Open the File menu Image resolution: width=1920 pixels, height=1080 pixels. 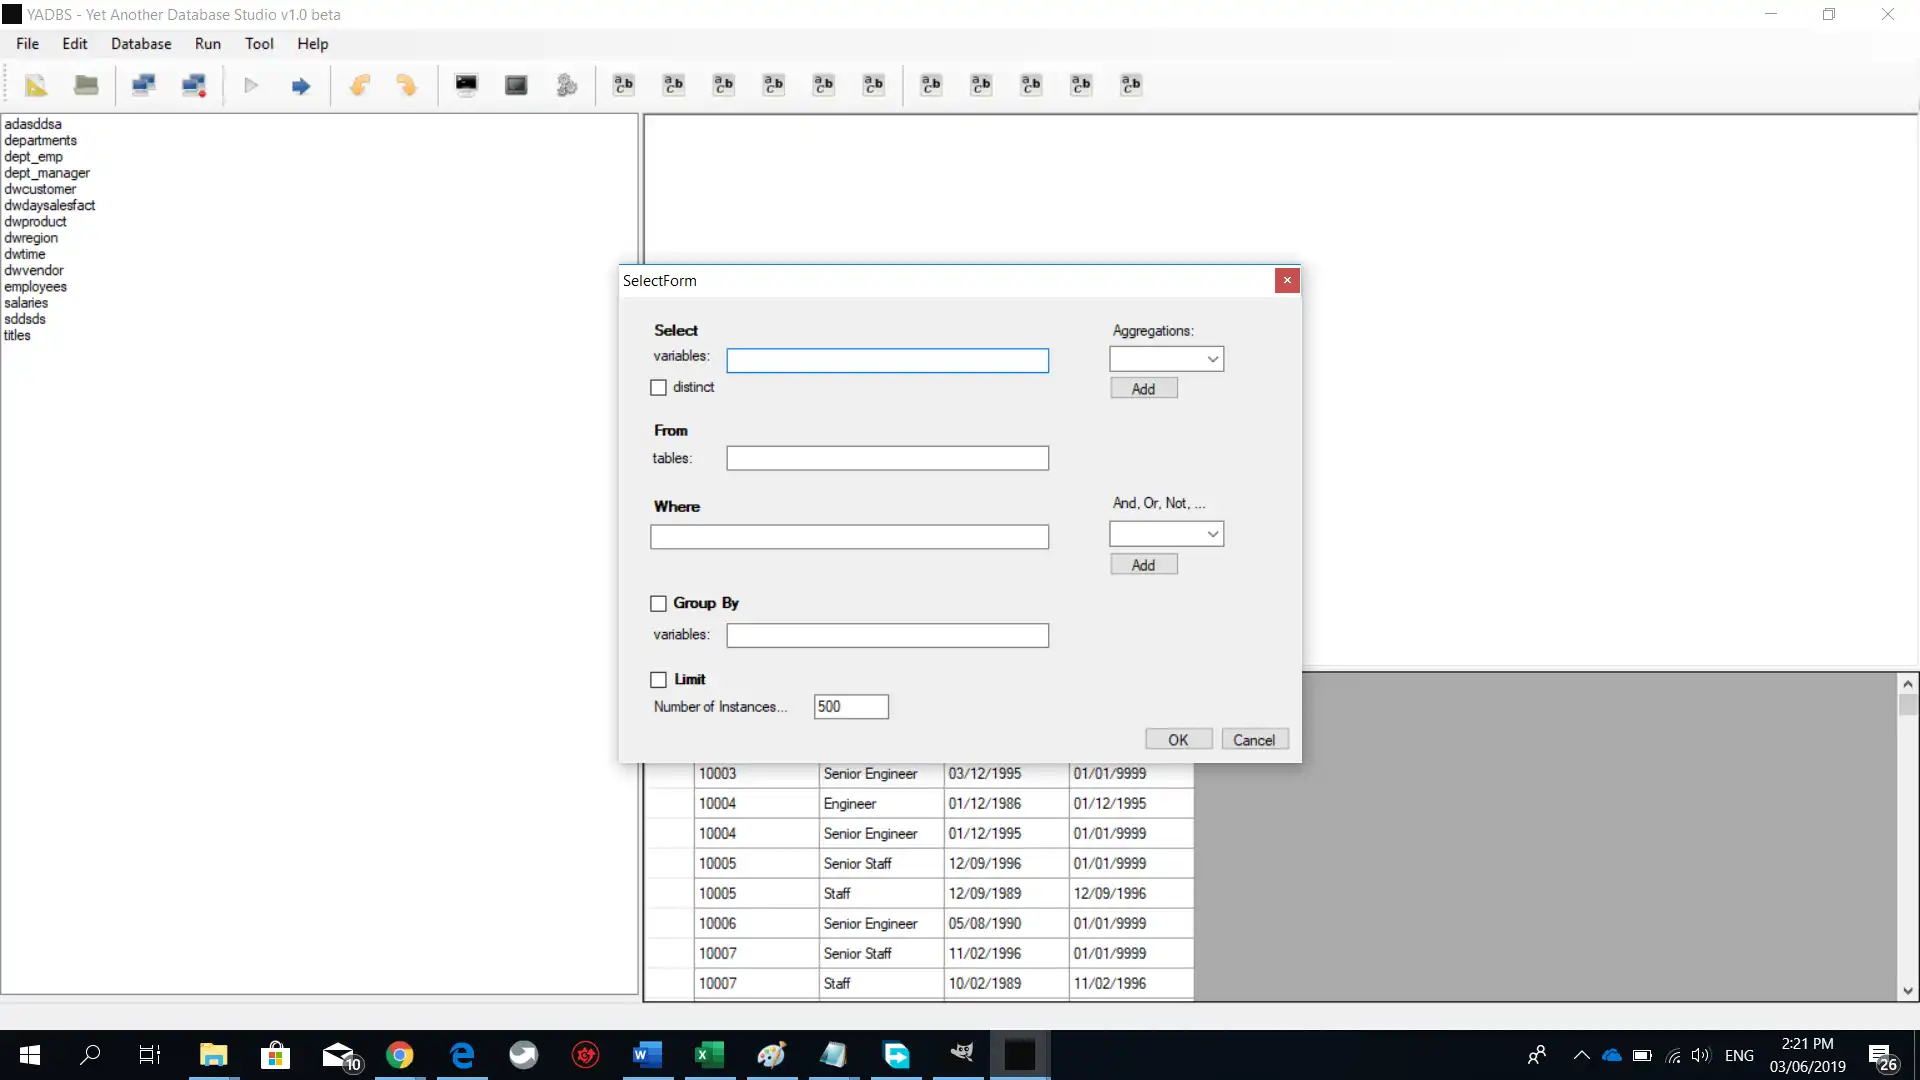click(28, 44)
